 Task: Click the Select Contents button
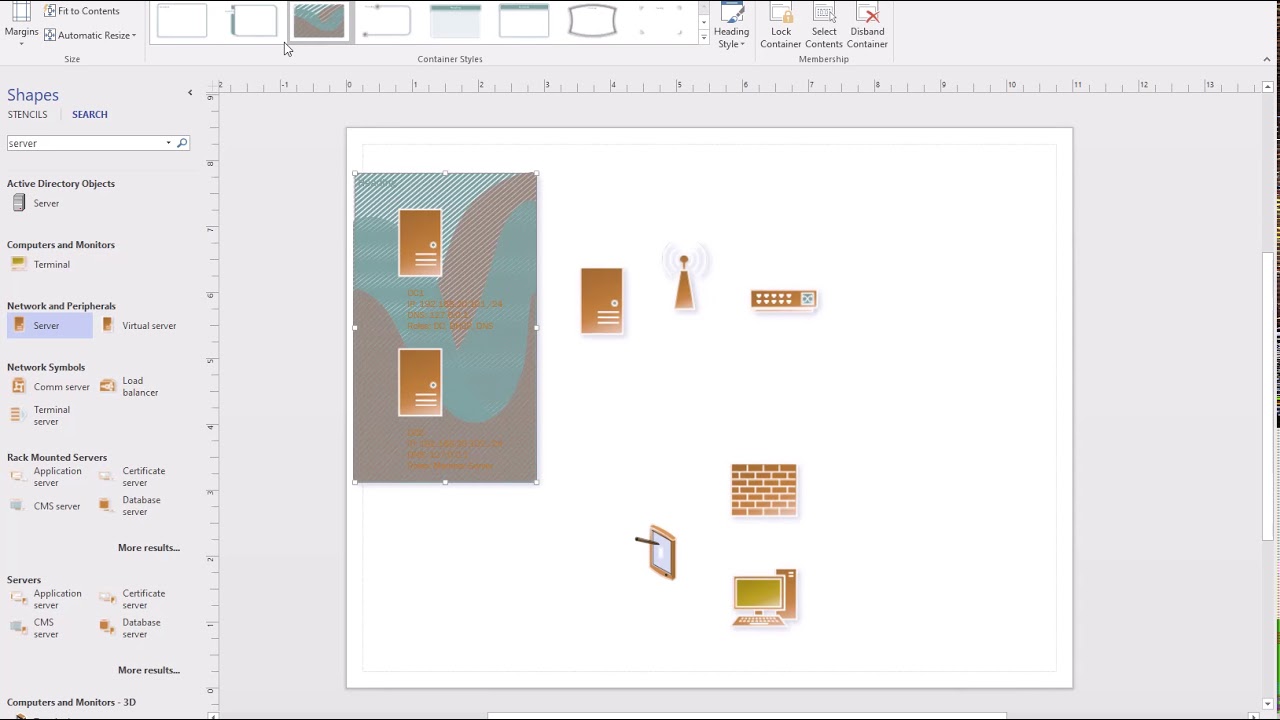click(824, 26)
